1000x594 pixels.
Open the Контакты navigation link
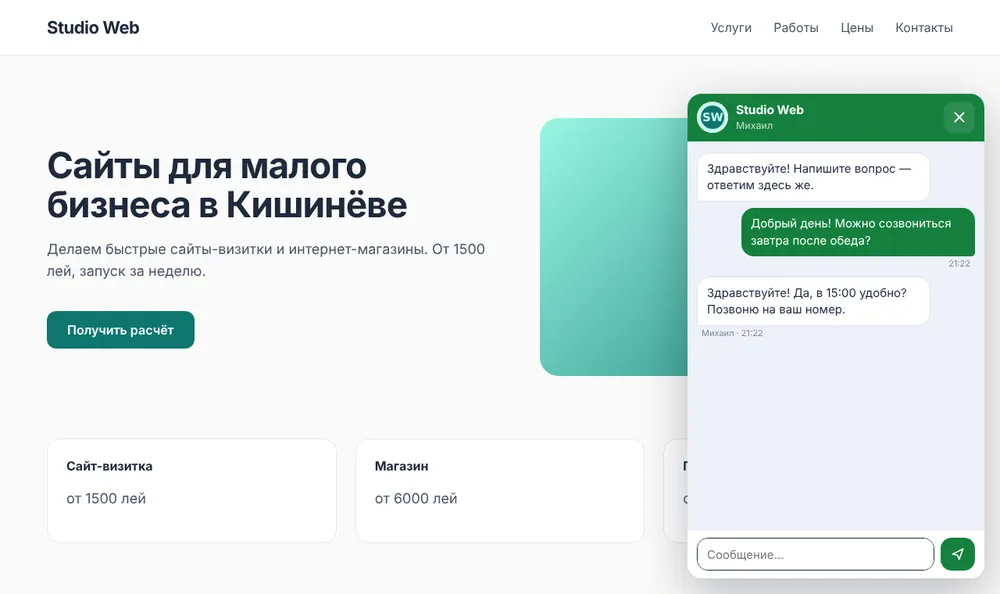[x=923, y=28]
